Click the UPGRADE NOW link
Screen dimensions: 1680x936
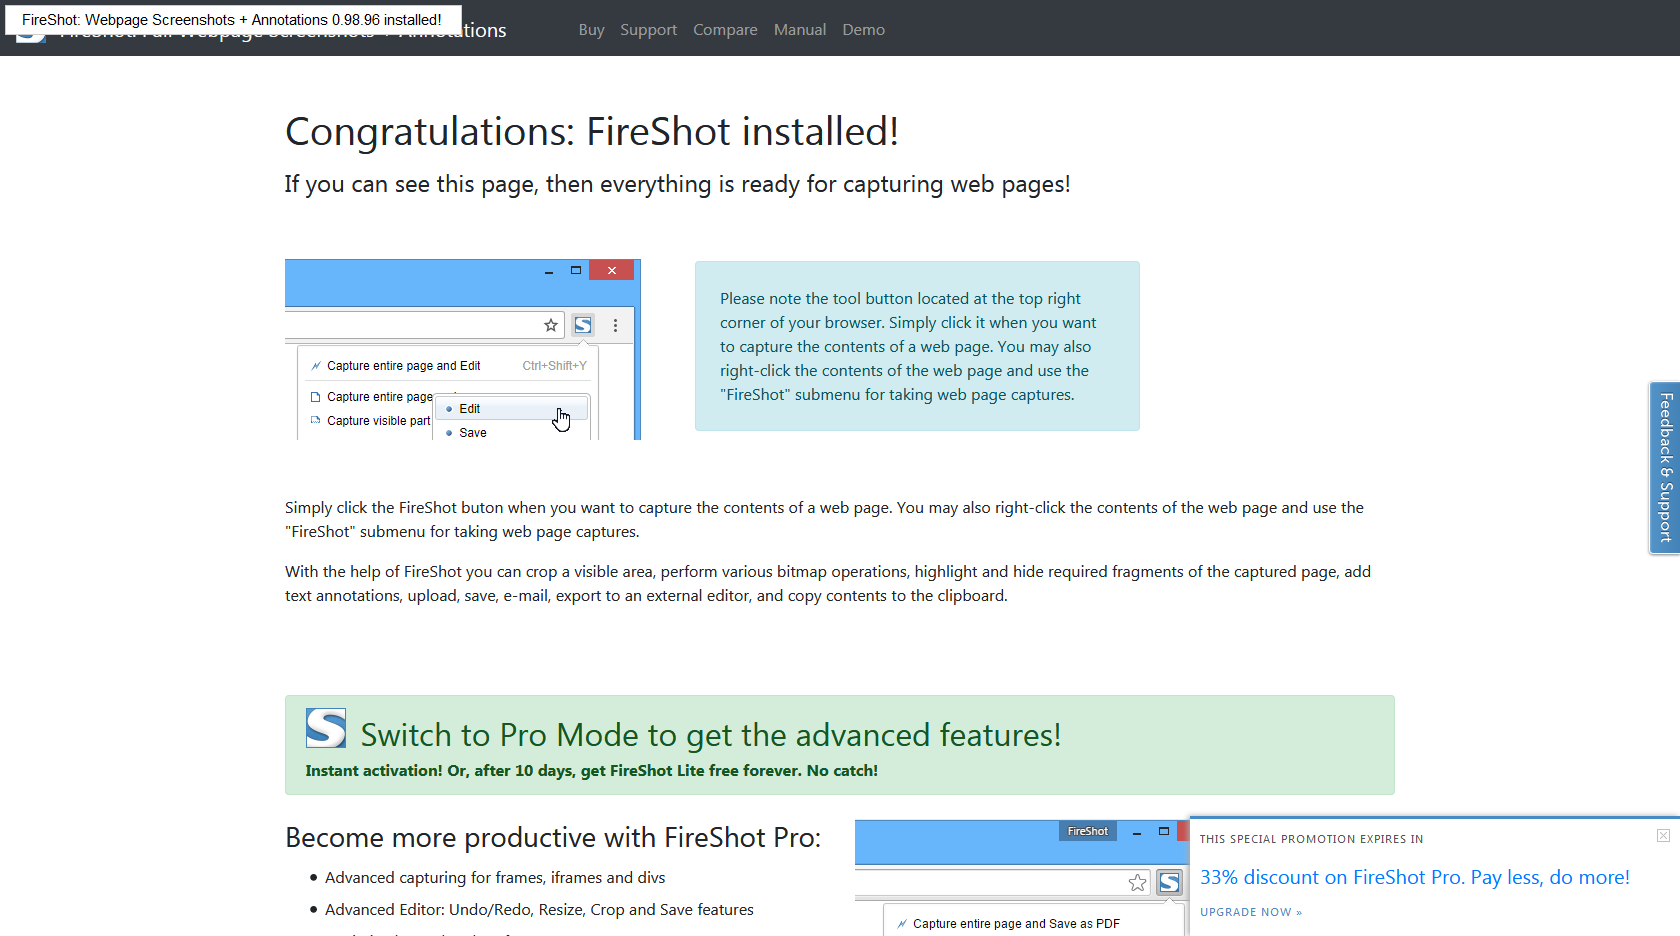pos(1250,912)
